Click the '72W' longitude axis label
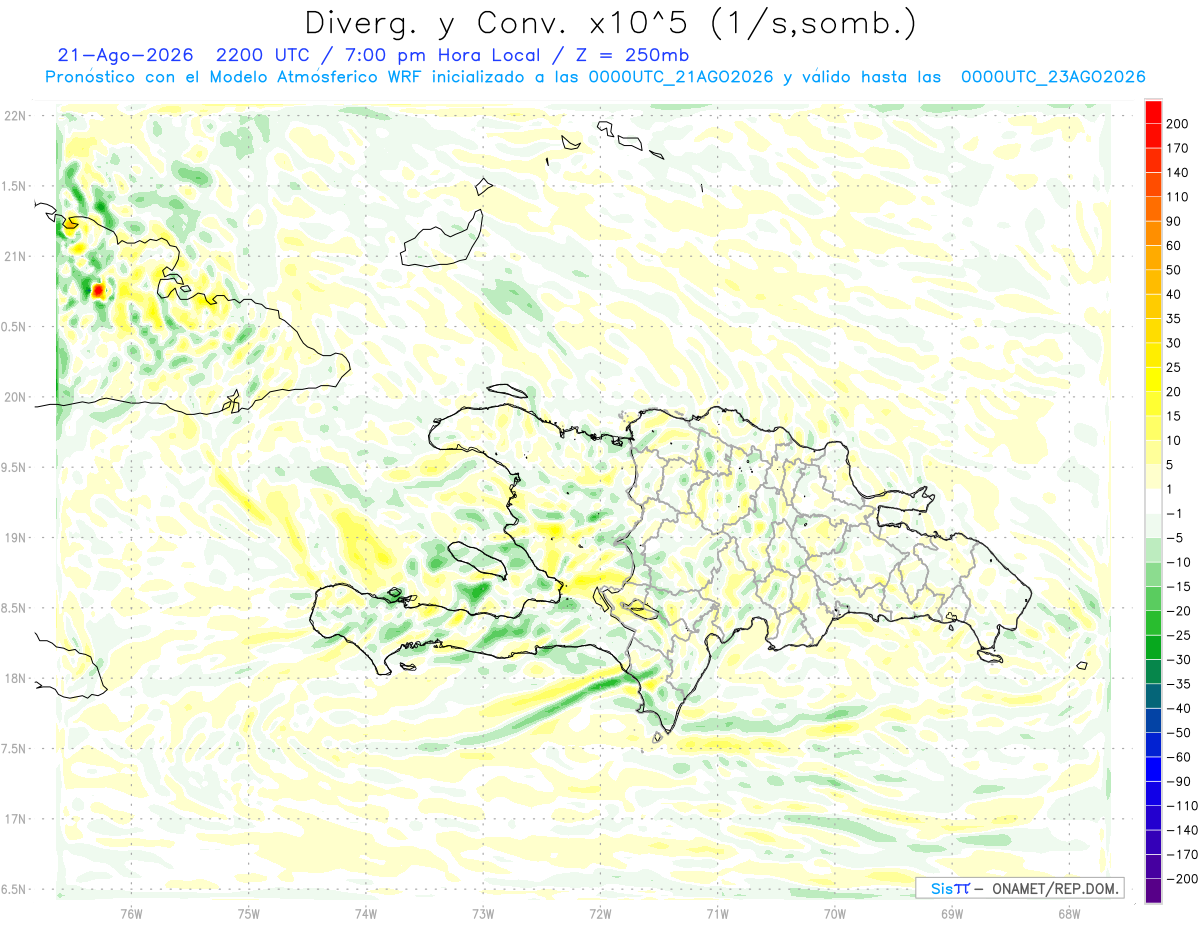Viewport: 1200px width, 927px height. 600,914
